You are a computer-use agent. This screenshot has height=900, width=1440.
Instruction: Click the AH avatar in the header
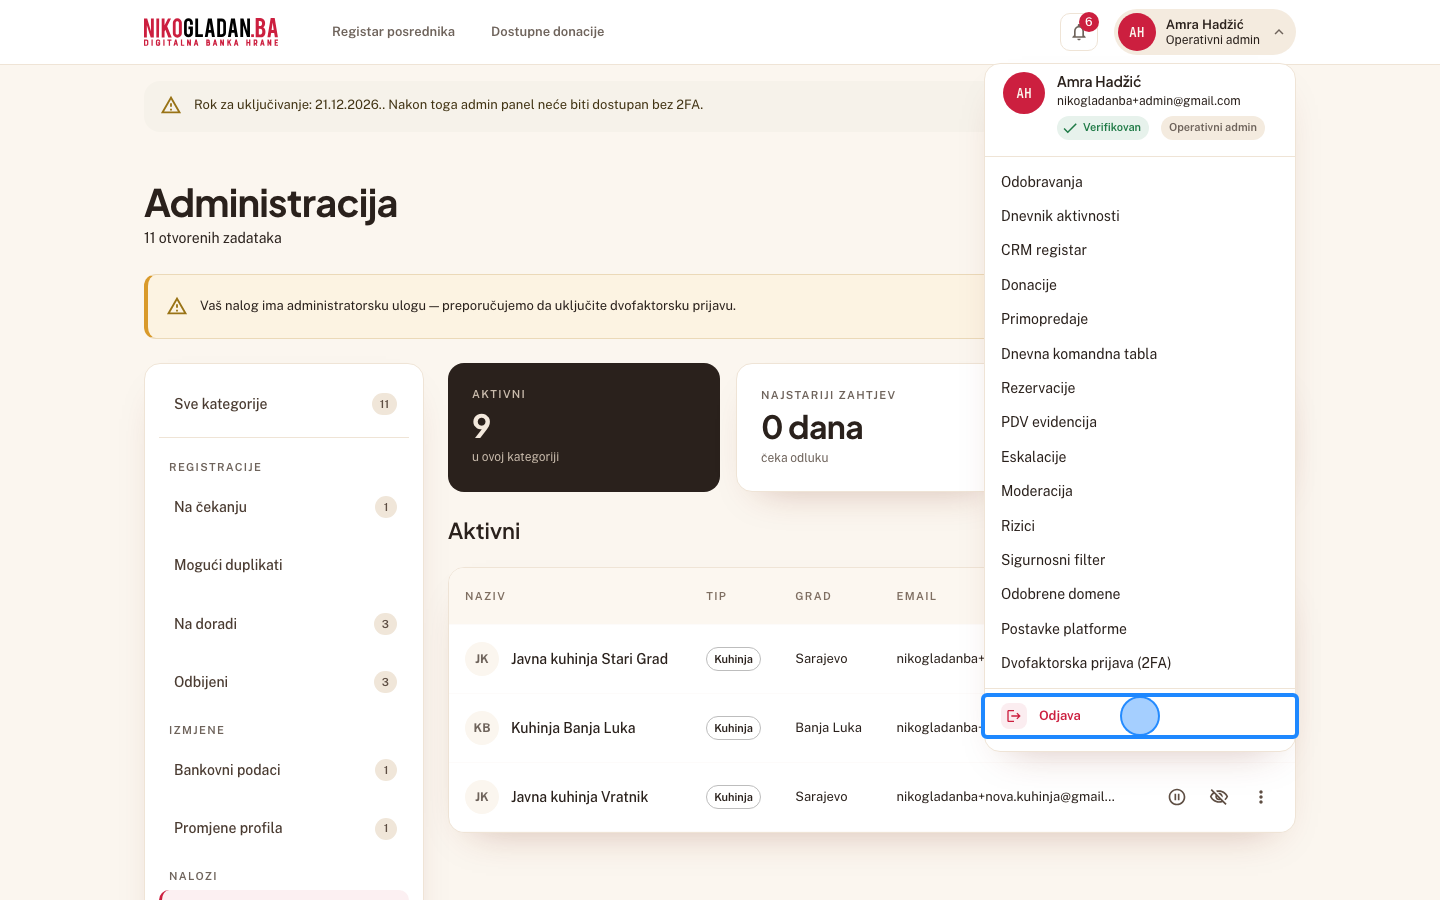(1137, 32)
